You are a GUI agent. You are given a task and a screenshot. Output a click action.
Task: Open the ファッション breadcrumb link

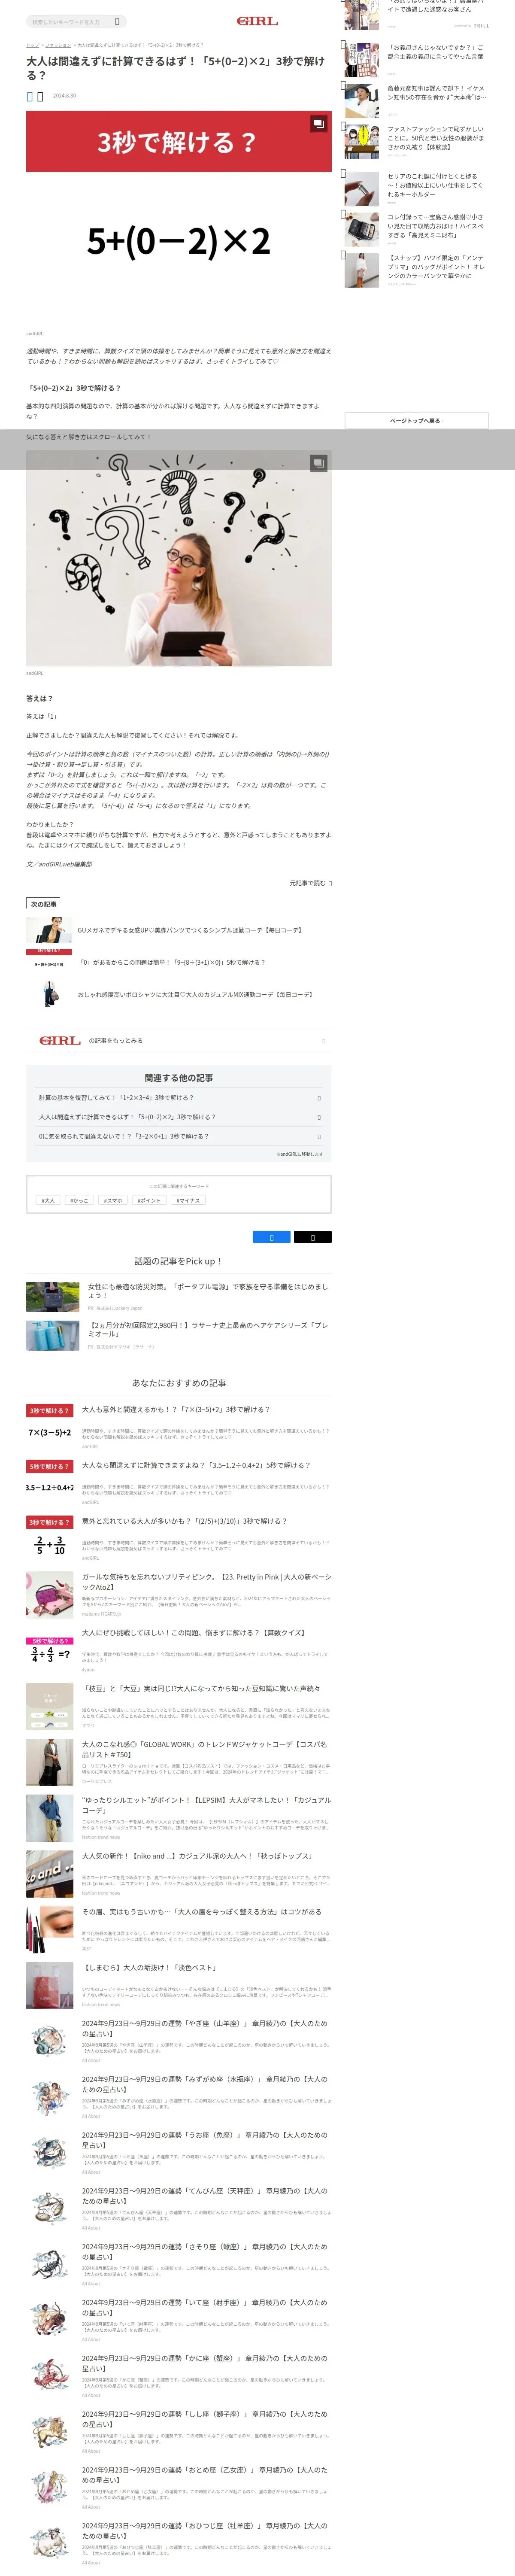pos(58,45)
